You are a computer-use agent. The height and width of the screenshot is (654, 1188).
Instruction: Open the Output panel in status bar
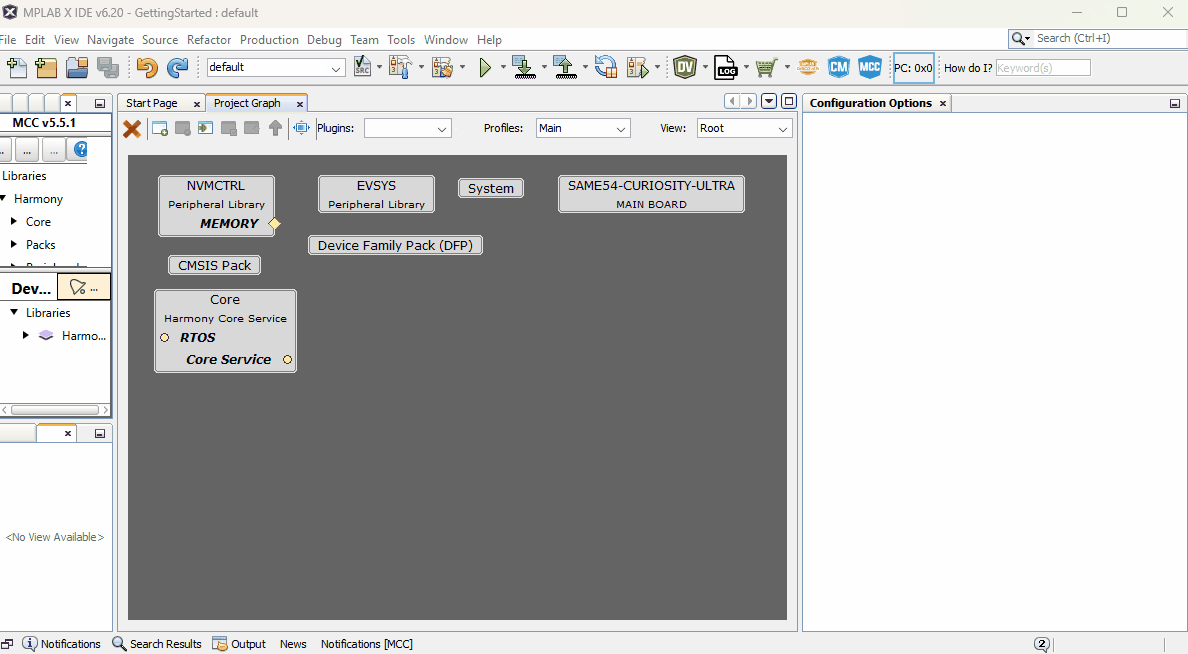[239, 643]
